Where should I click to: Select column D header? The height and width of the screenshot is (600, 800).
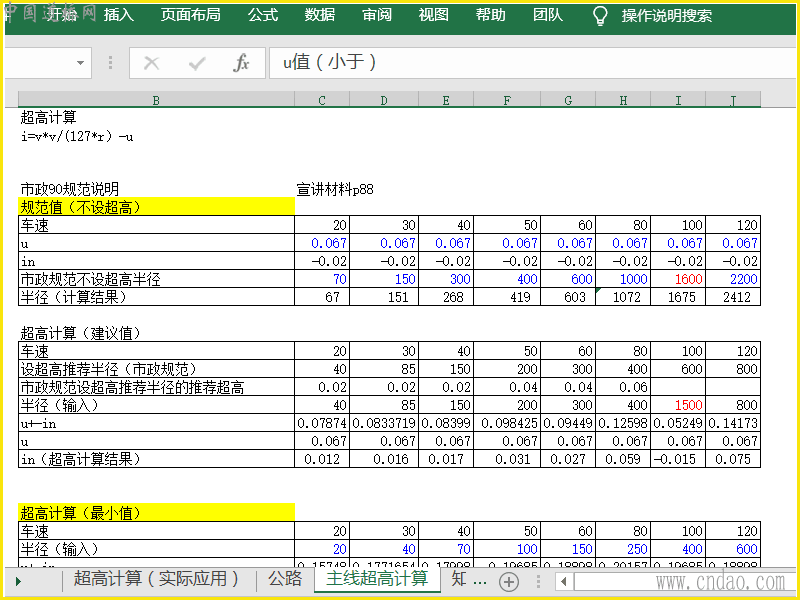[x=384, y=99]
